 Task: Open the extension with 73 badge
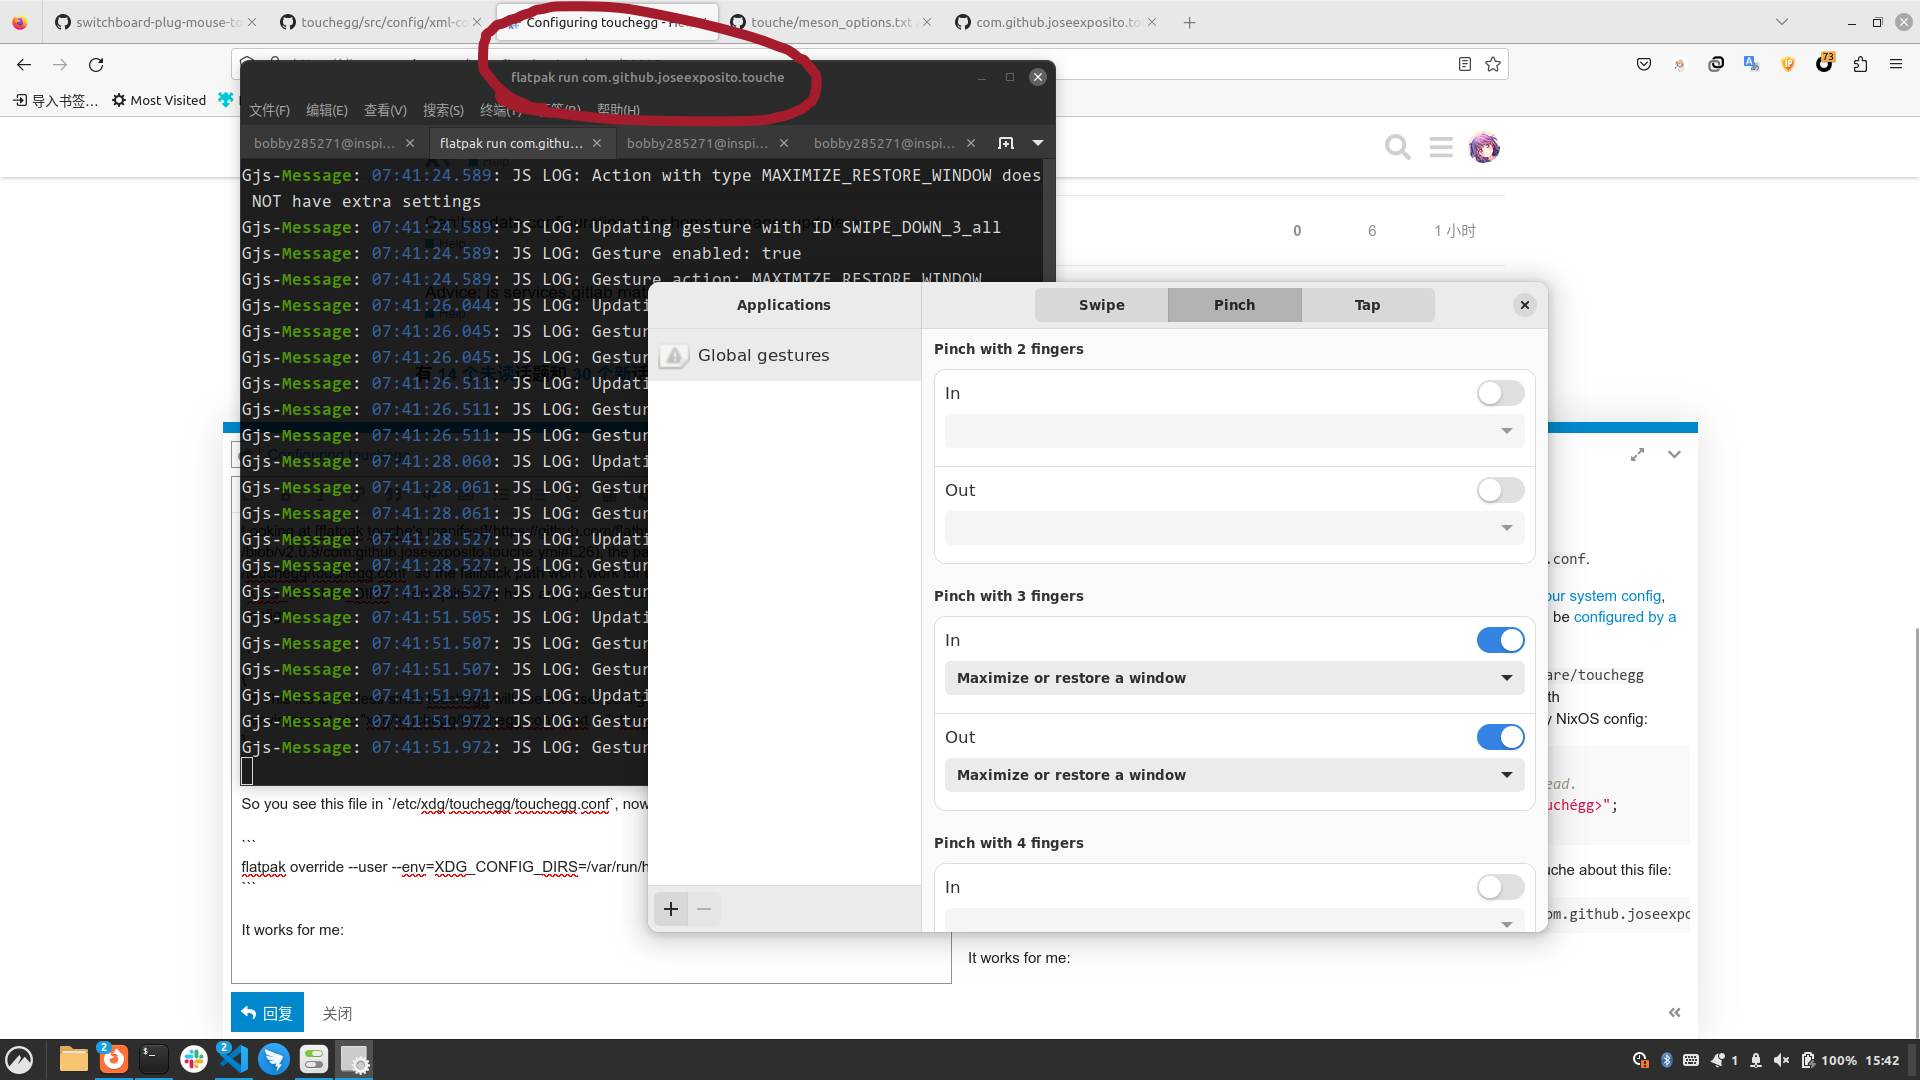point(1824,63)
